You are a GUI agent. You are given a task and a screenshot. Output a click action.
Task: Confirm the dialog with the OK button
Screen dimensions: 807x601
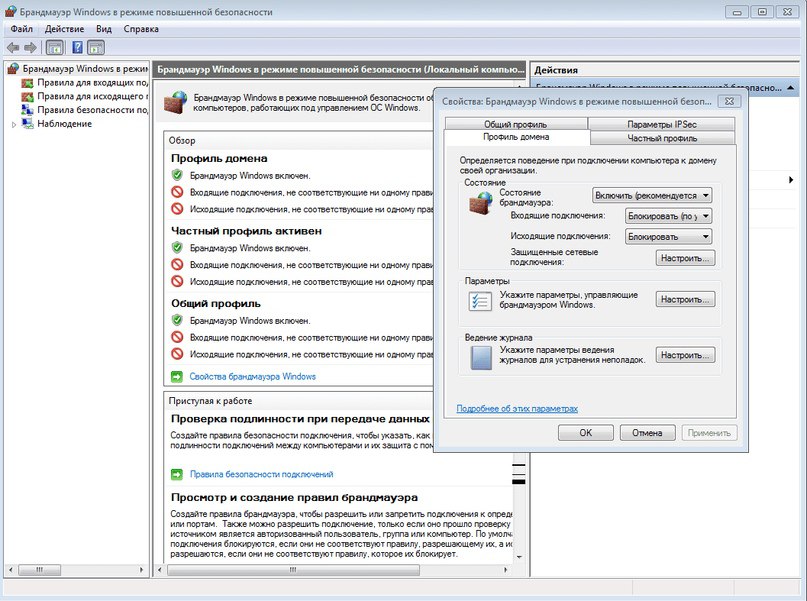tap(586, 433)
